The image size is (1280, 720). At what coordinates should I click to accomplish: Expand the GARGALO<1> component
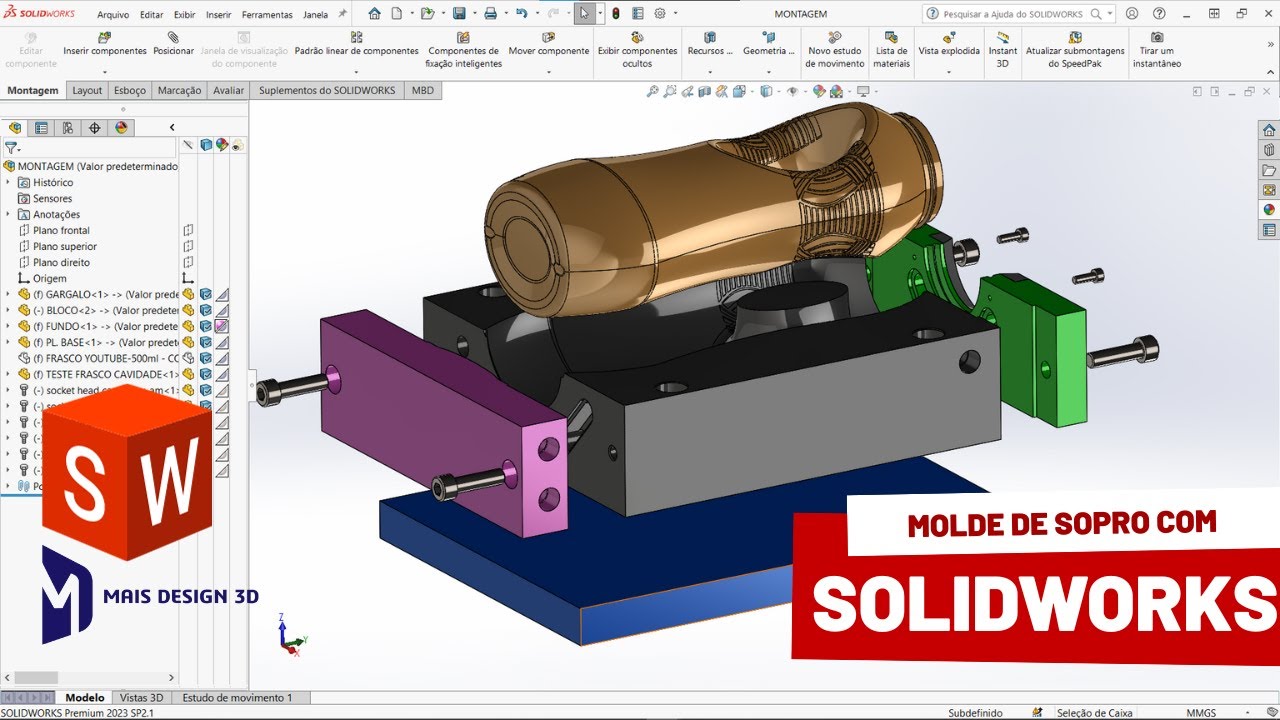click(x=8, y=294)
